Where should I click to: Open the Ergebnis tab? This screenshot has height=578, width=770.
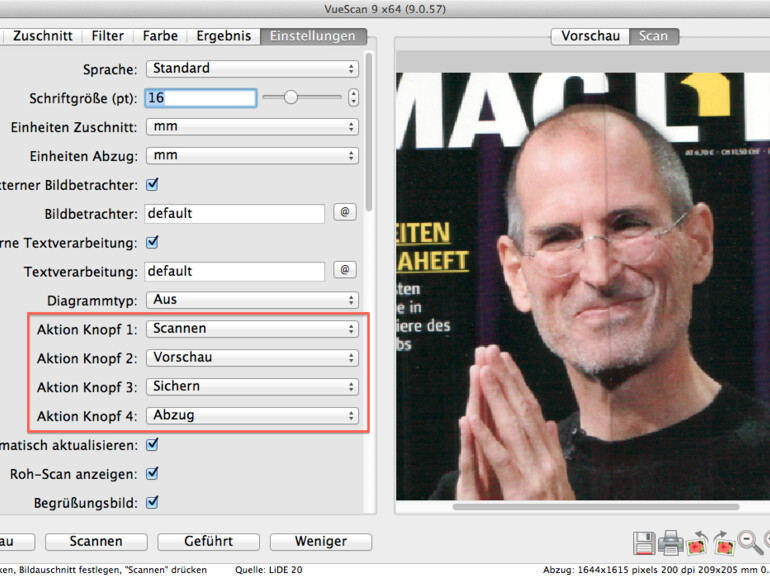223,36
